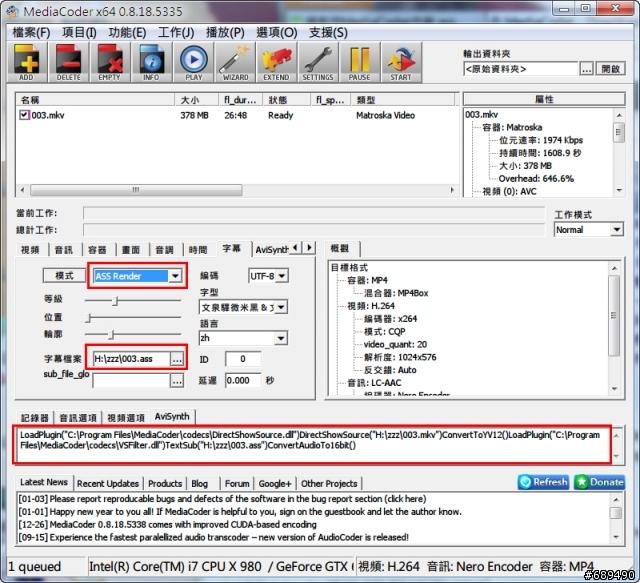Open the Normal work mode dropdown
640x583 pixels.
click(x=617, y=230)
